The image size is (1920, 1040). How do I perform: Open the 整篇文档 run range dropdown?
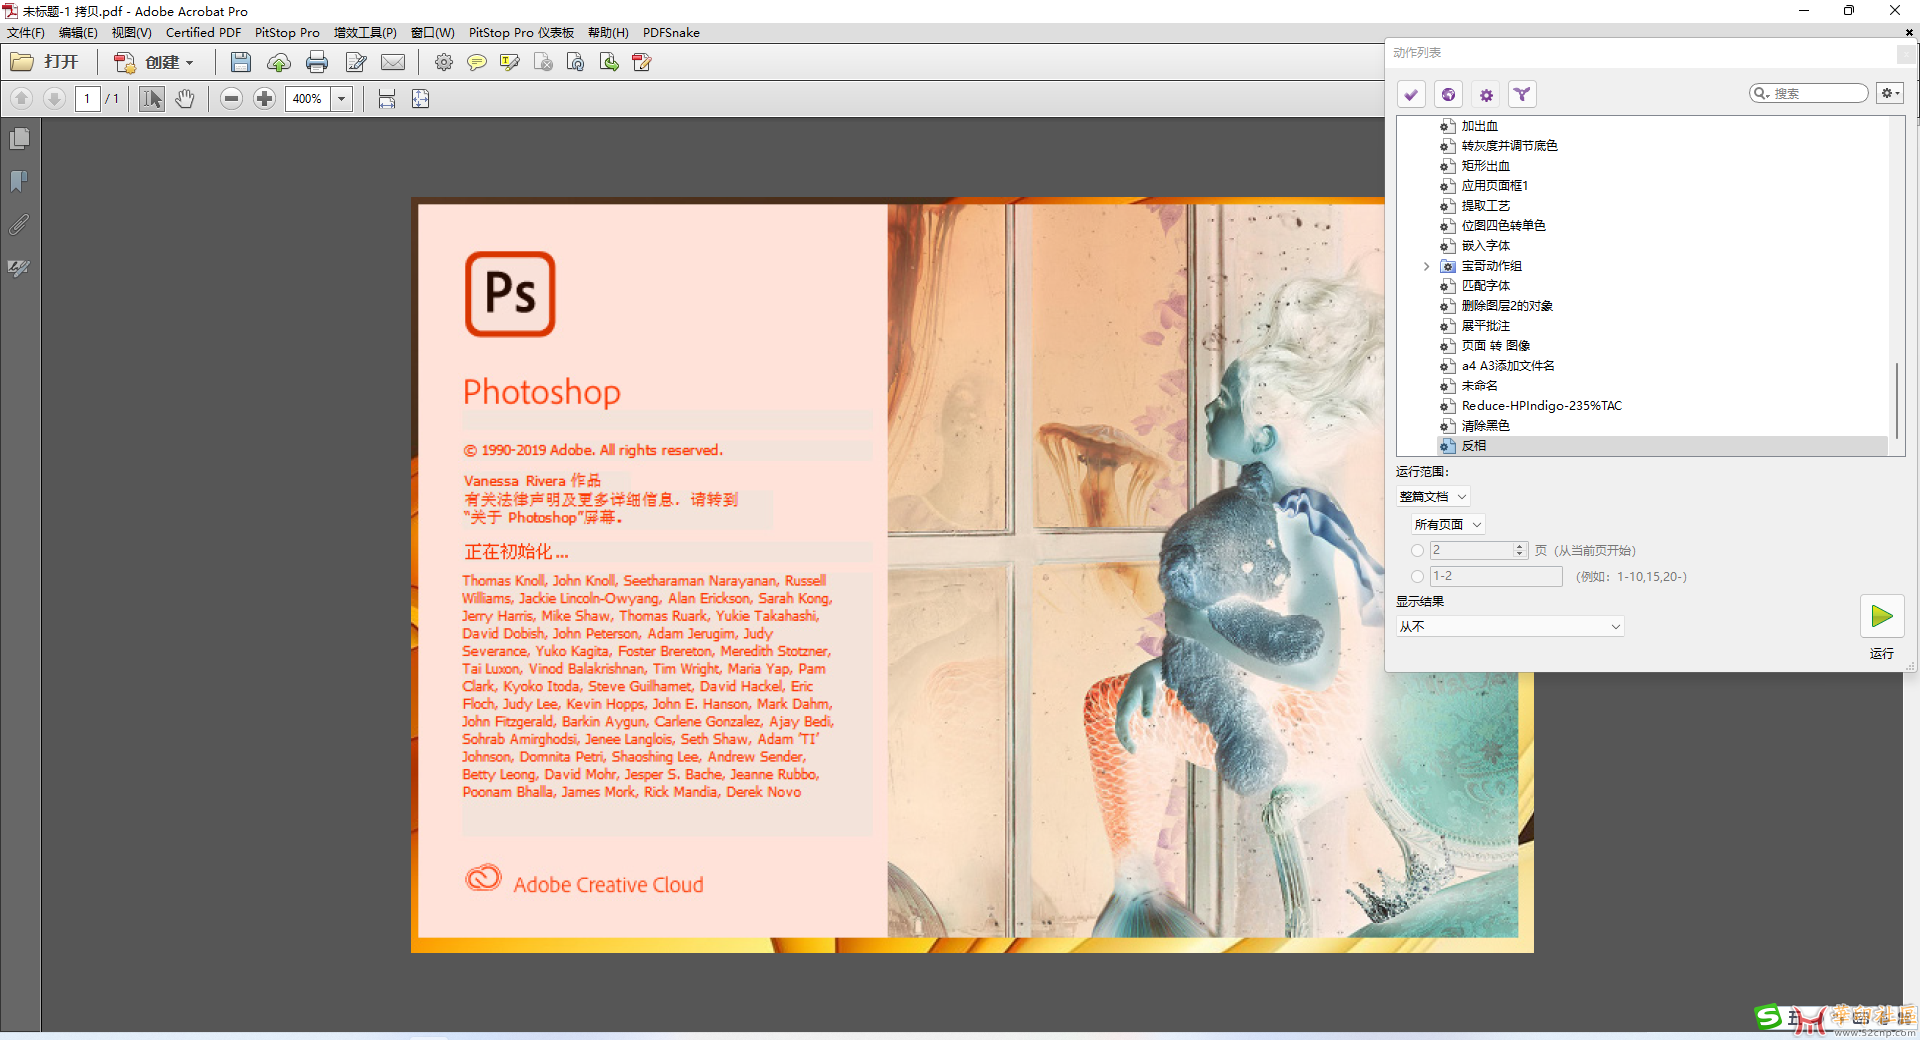[1433, 496]
